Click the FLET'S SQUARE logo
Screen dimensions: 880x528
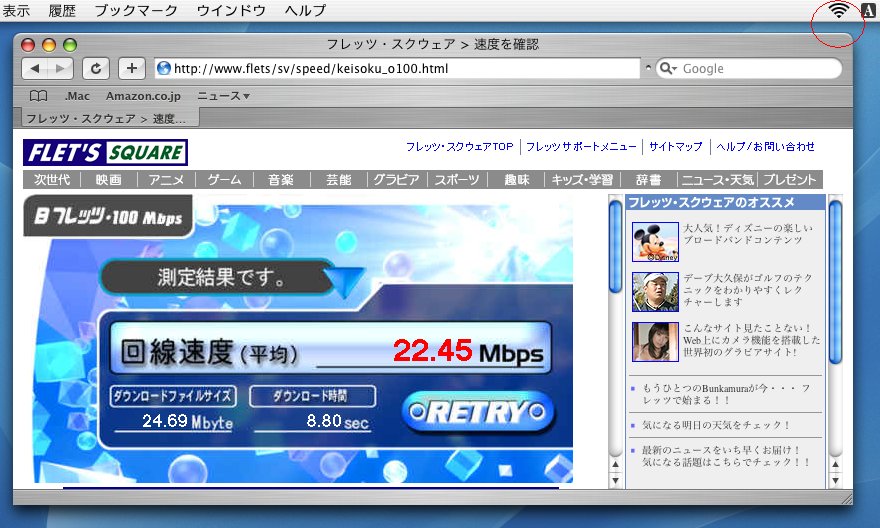tap(106, 152)
